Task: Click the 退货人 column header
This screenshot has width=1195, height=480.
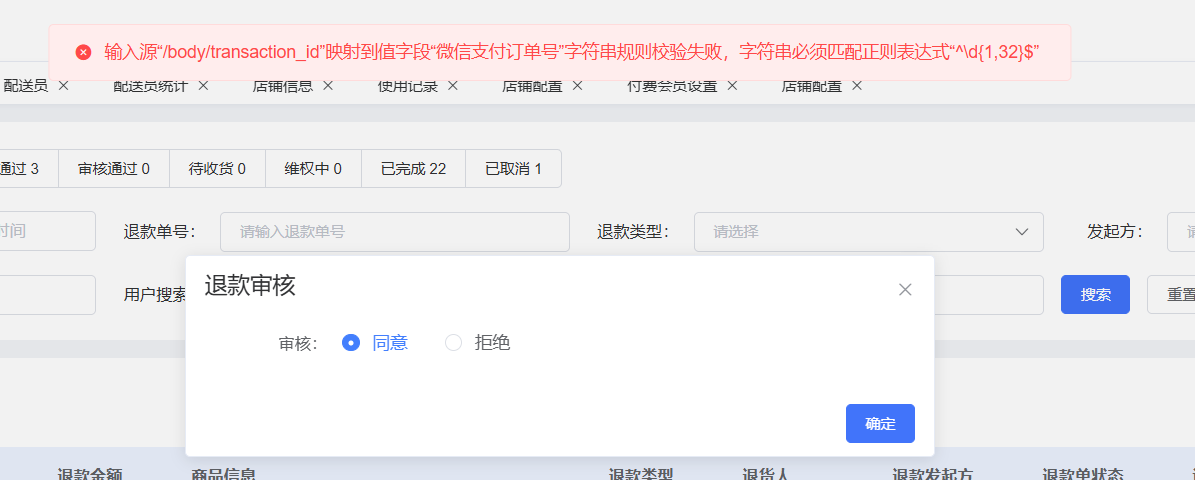Action: pos(765,474)
